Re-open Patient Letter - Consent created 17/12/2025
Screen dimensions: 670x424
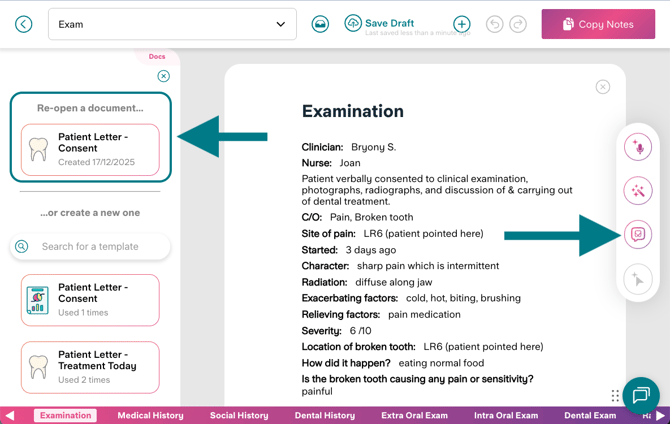pyautogui.click(x=90, y=149)
